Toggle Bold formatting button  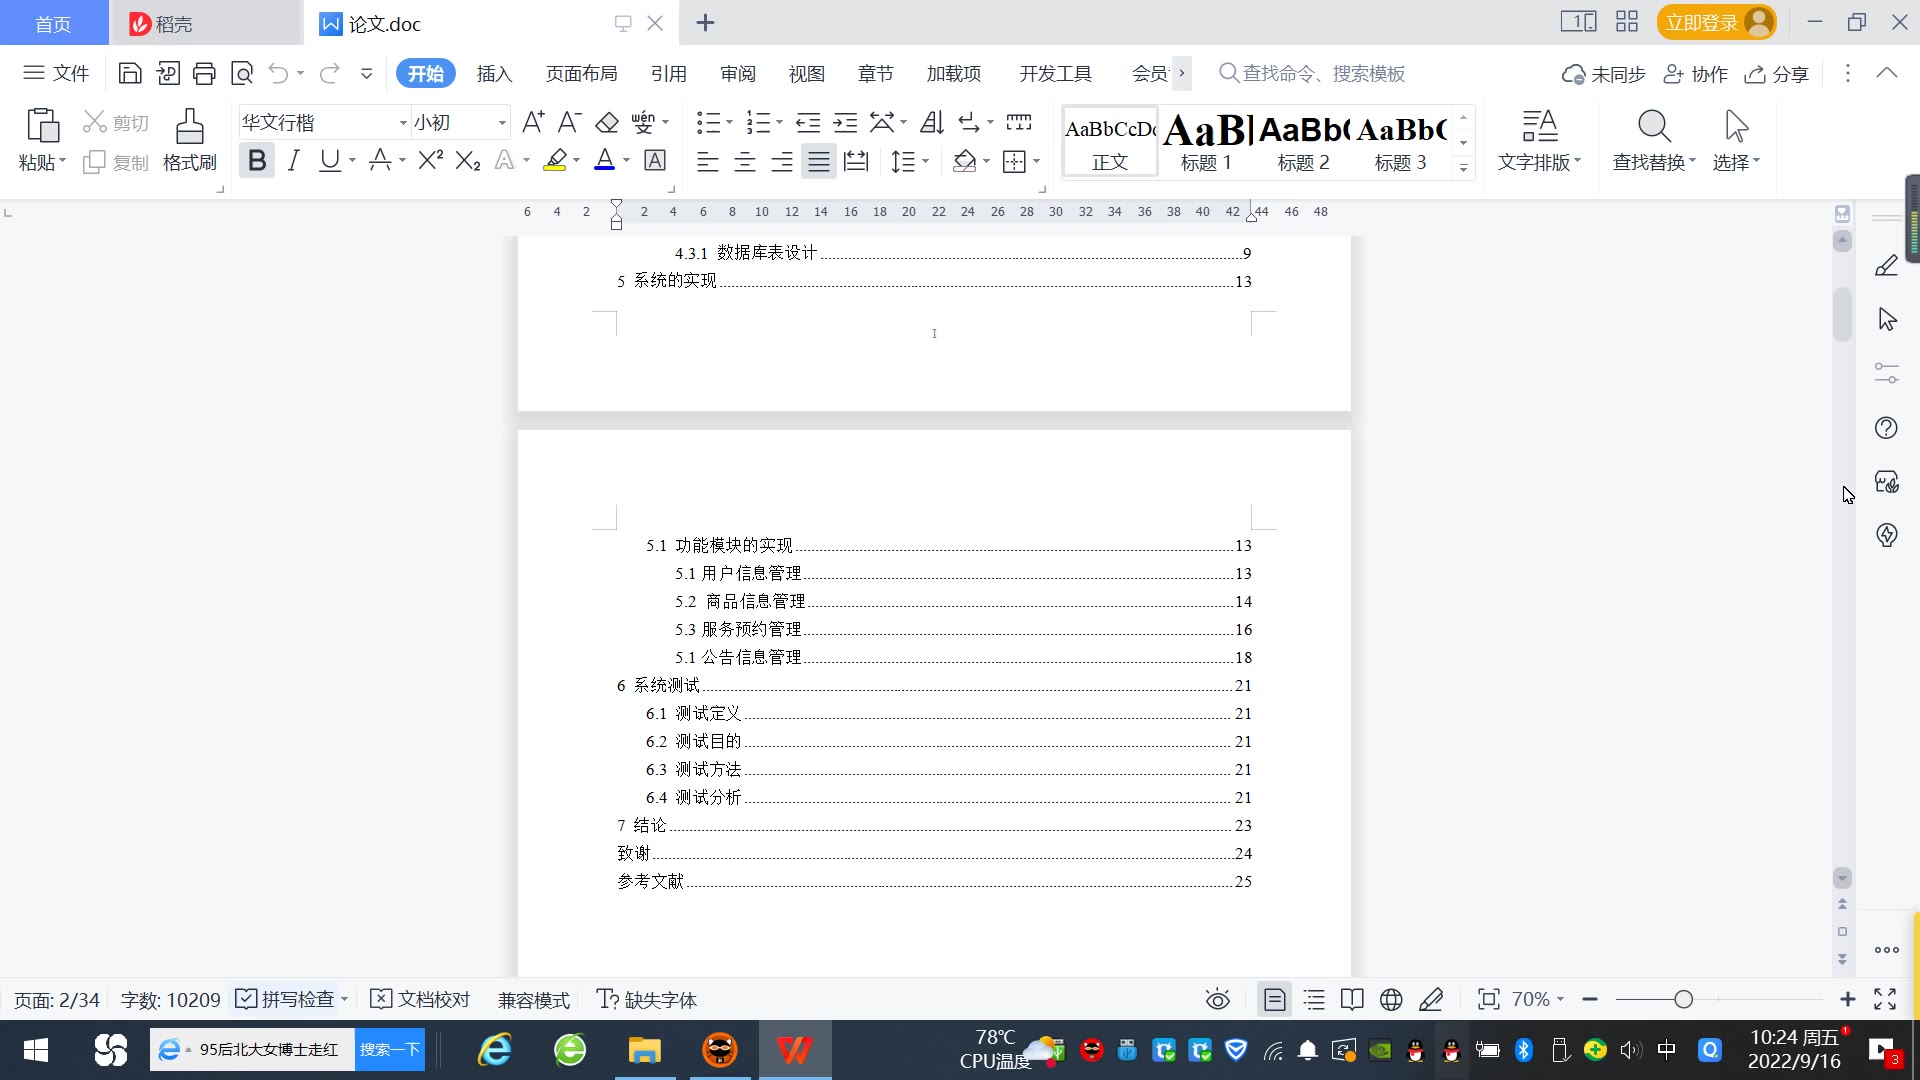(257, 160)
